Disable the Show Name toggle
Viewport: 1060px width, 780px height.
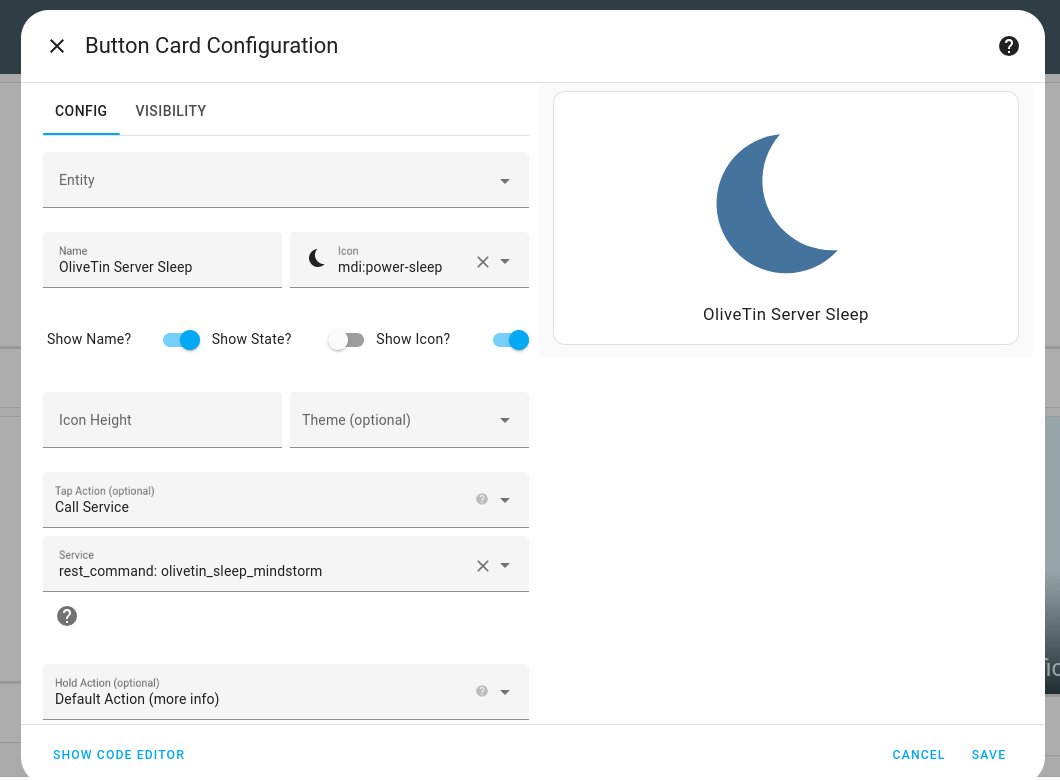tap(181, 340)
